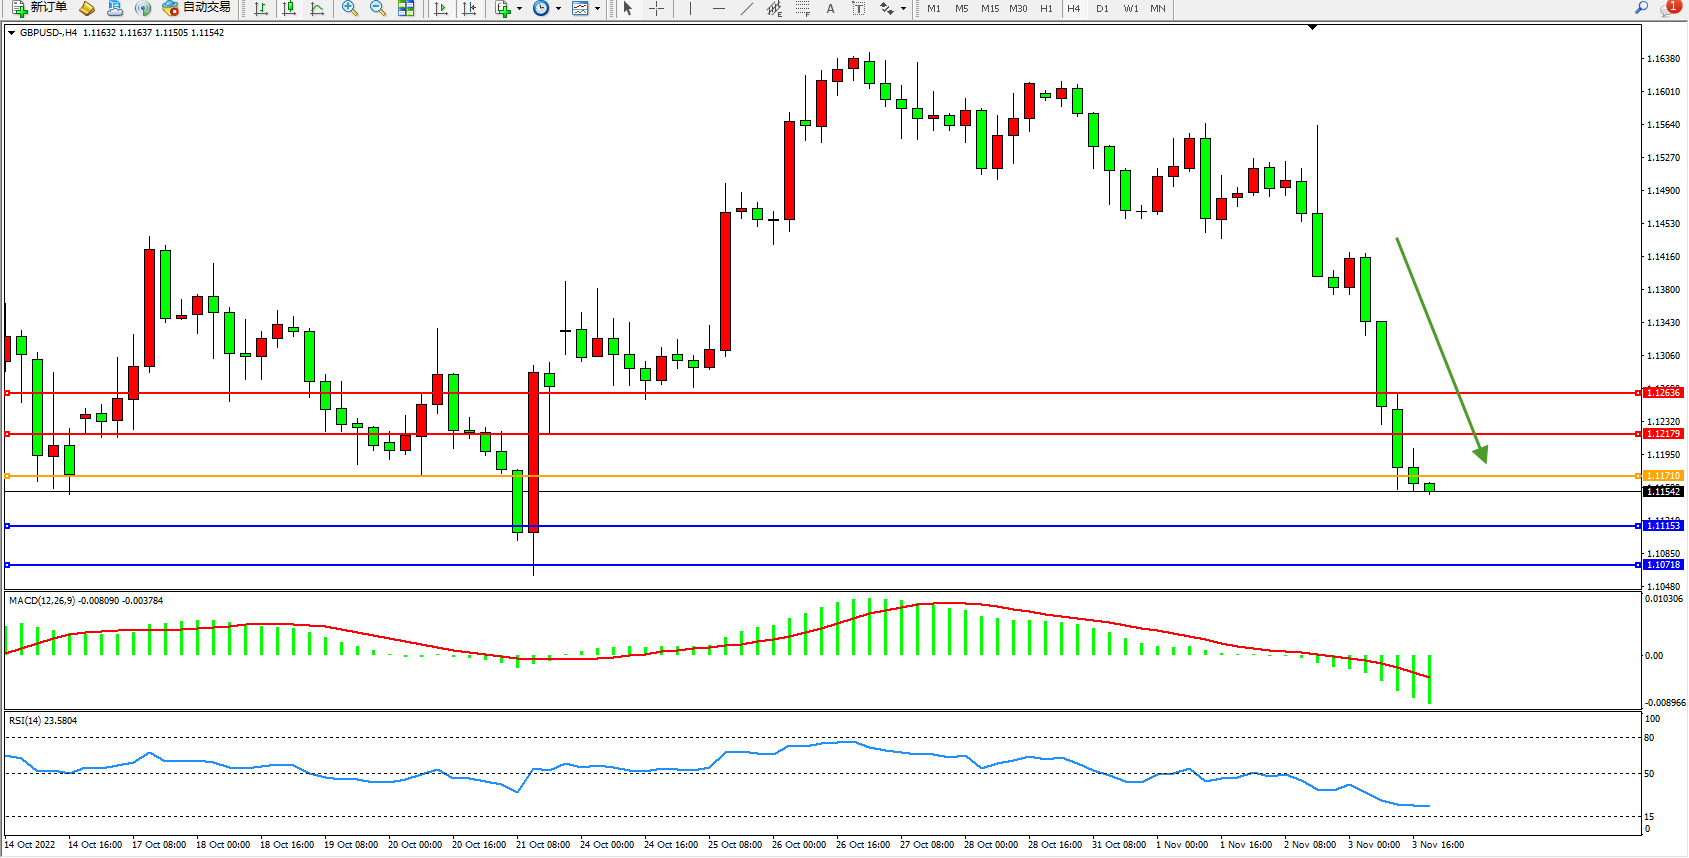Select the text label tool
This screenshot has width=1689, height=858.
[858, 8]
